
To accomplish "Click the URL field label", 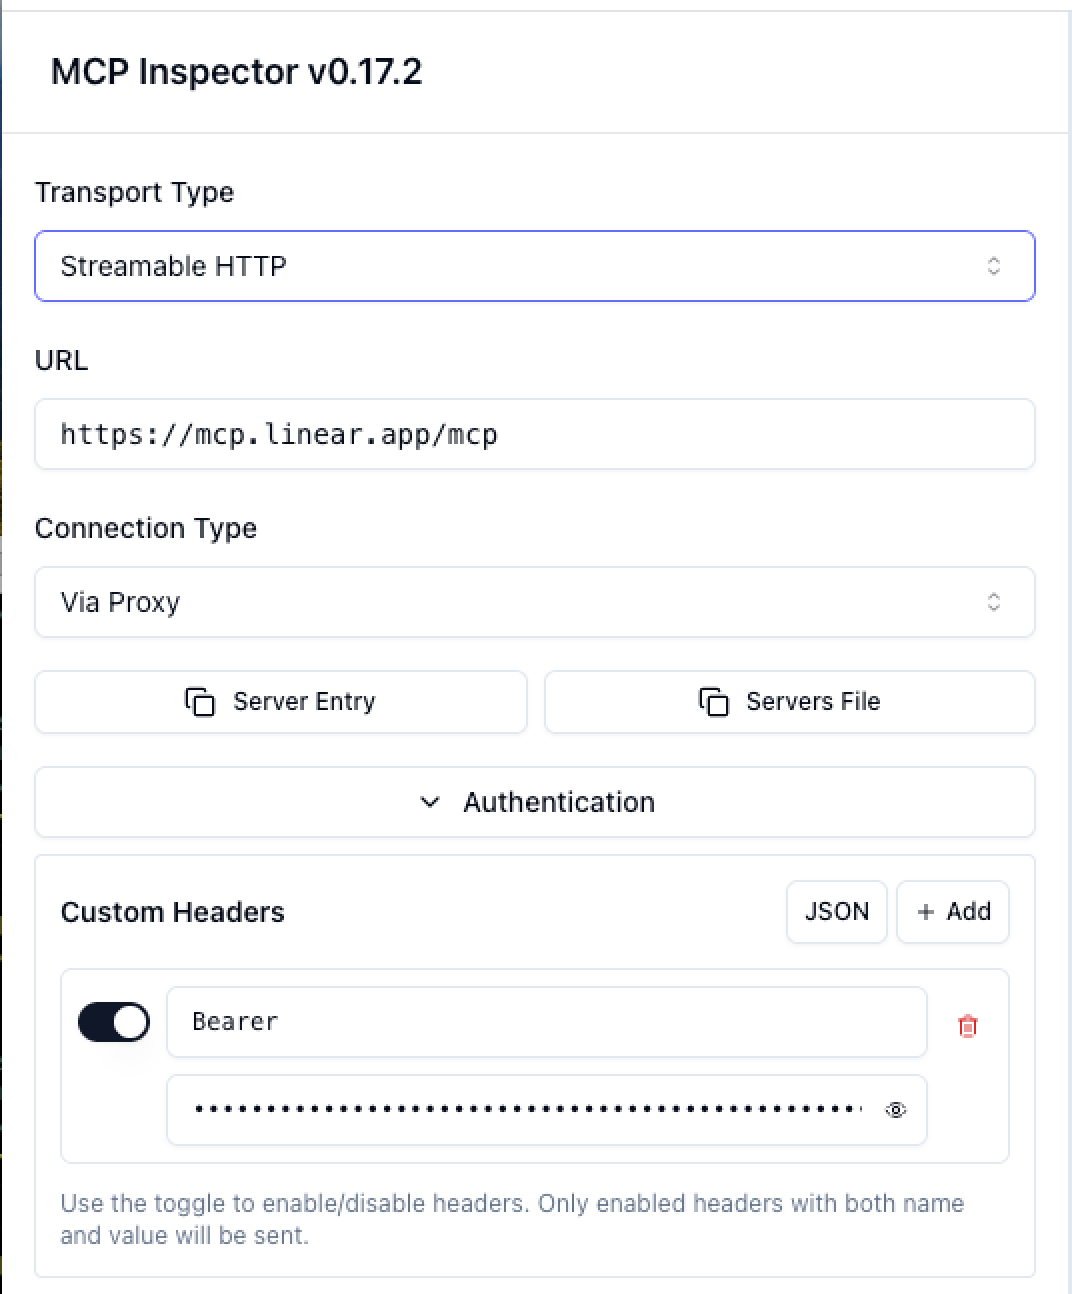I will point(61,360).
